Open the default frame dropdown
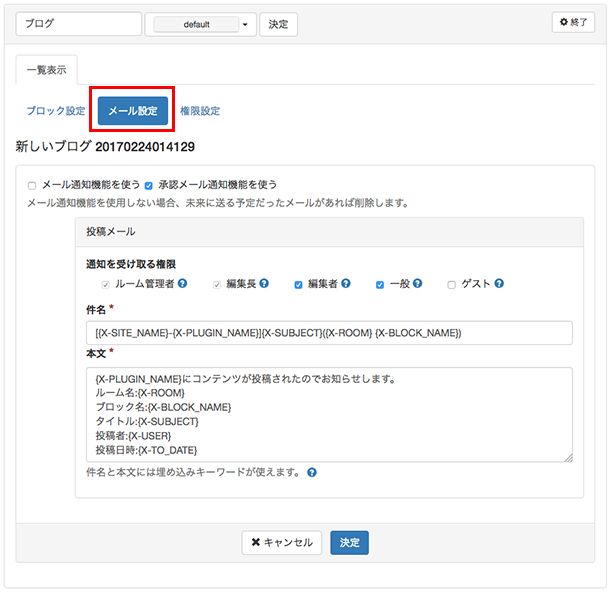 coord(200,24)
